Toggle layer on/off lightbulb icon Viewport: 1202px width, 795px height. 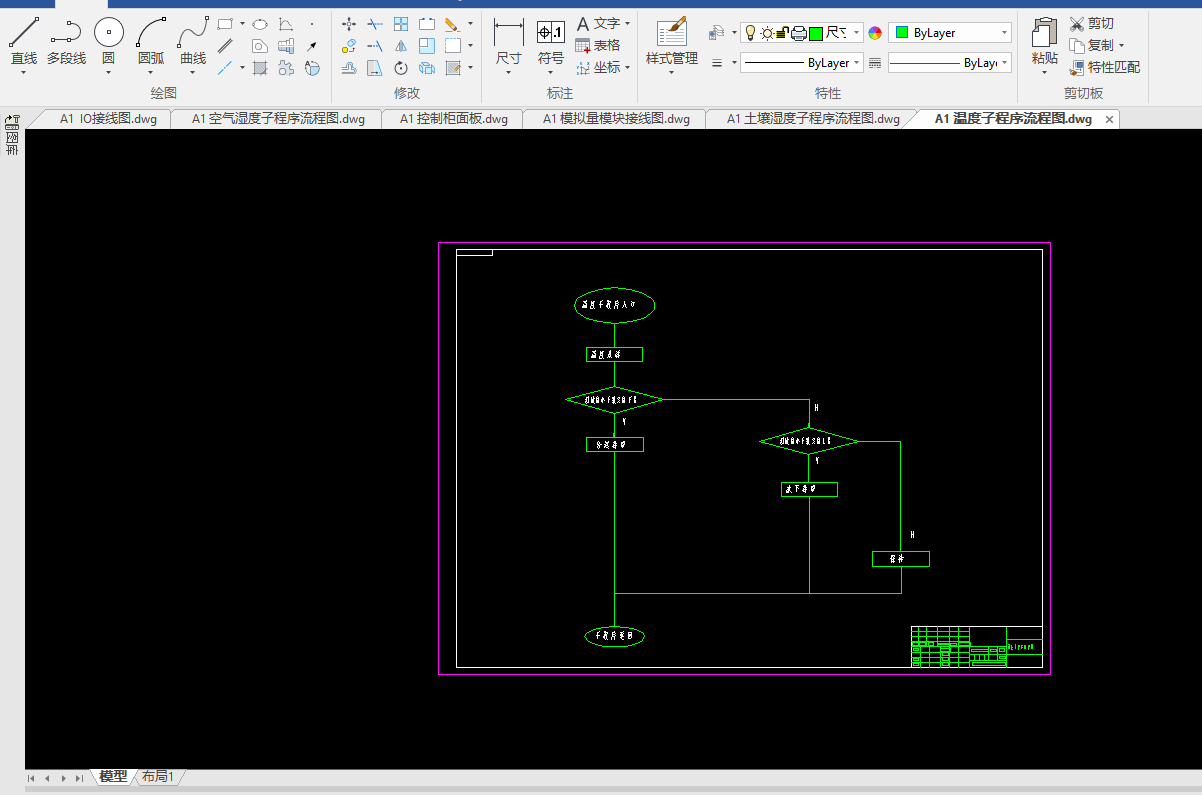point(751,33)
